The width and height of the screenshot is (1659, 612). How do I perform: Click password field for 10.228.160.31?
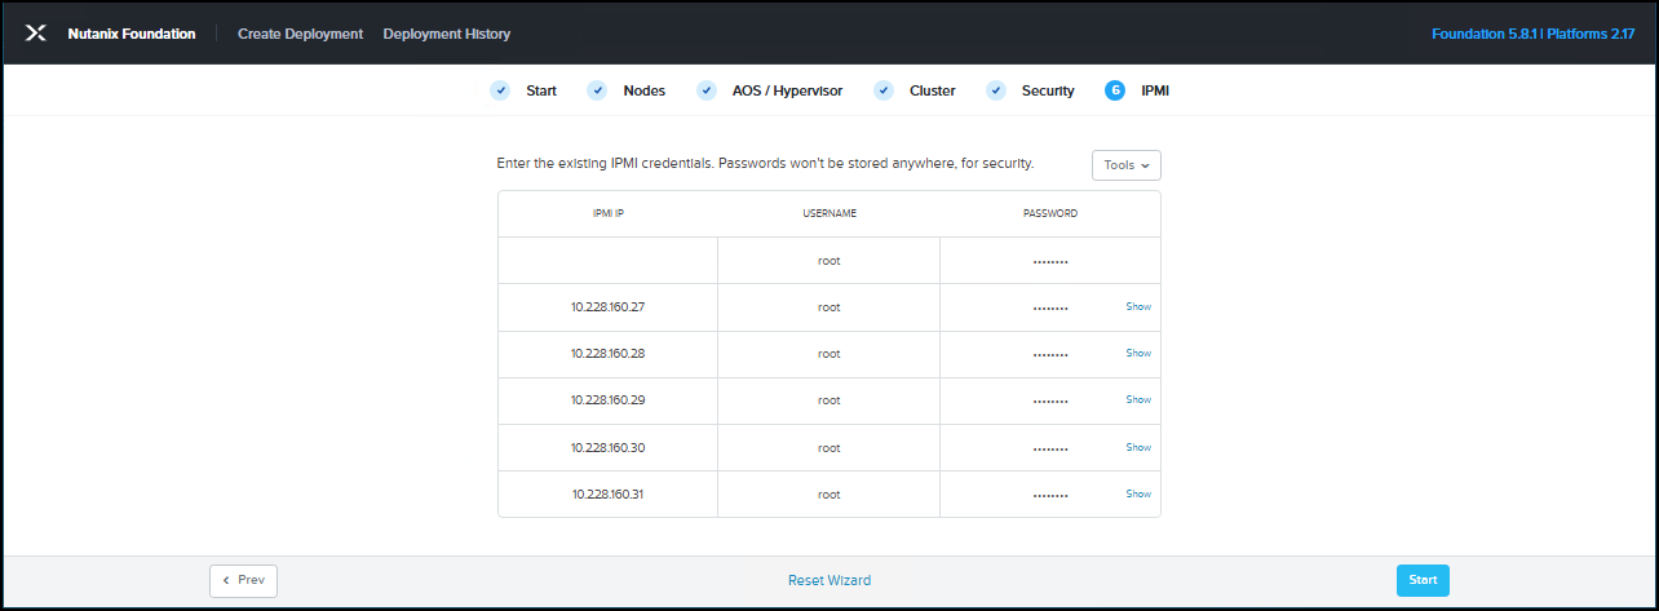(1050, 494)
